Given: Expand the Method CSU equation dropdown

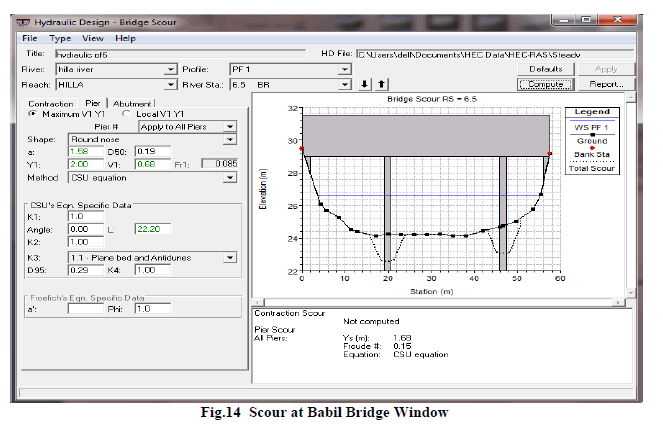Looking at the screenshot, I should coord(230,177).
